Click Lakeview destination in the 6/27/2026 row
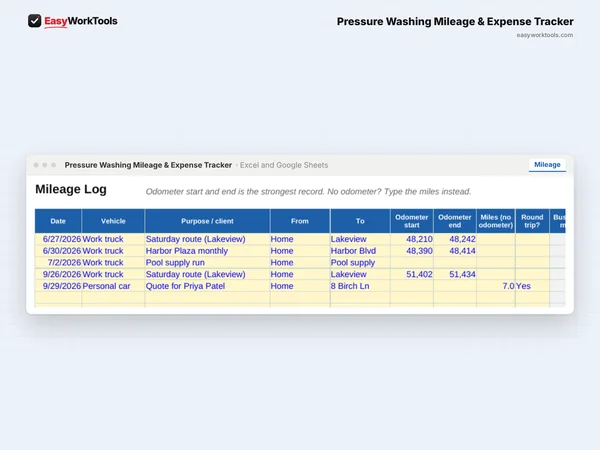 [360, 239]
